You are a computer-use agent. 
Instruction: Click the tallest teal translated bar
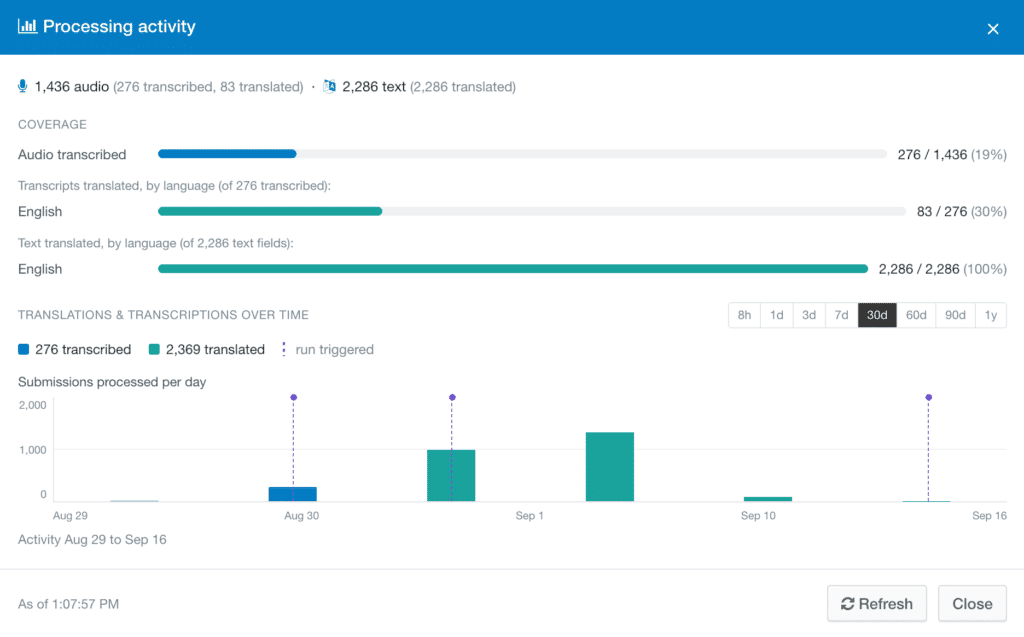(x=610, y=466)
